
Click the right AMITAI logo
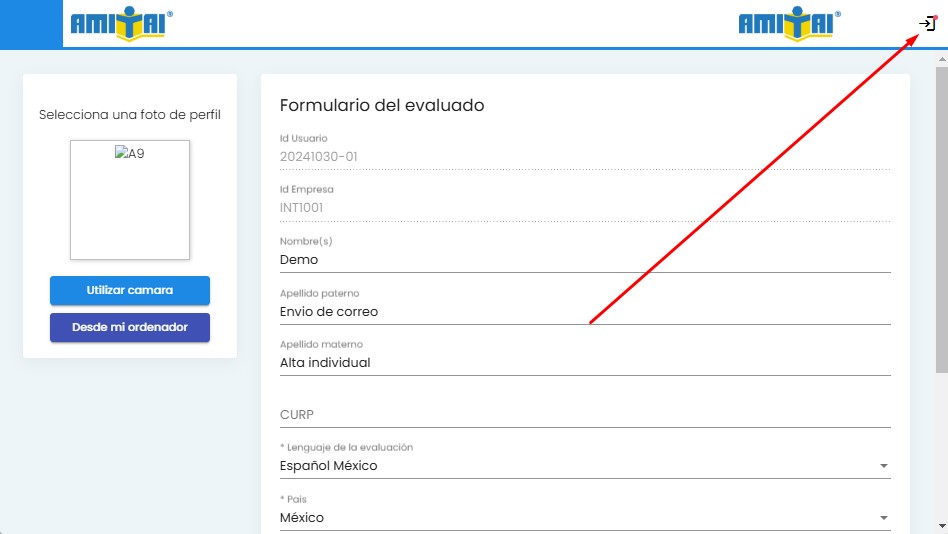click(789, 24)
